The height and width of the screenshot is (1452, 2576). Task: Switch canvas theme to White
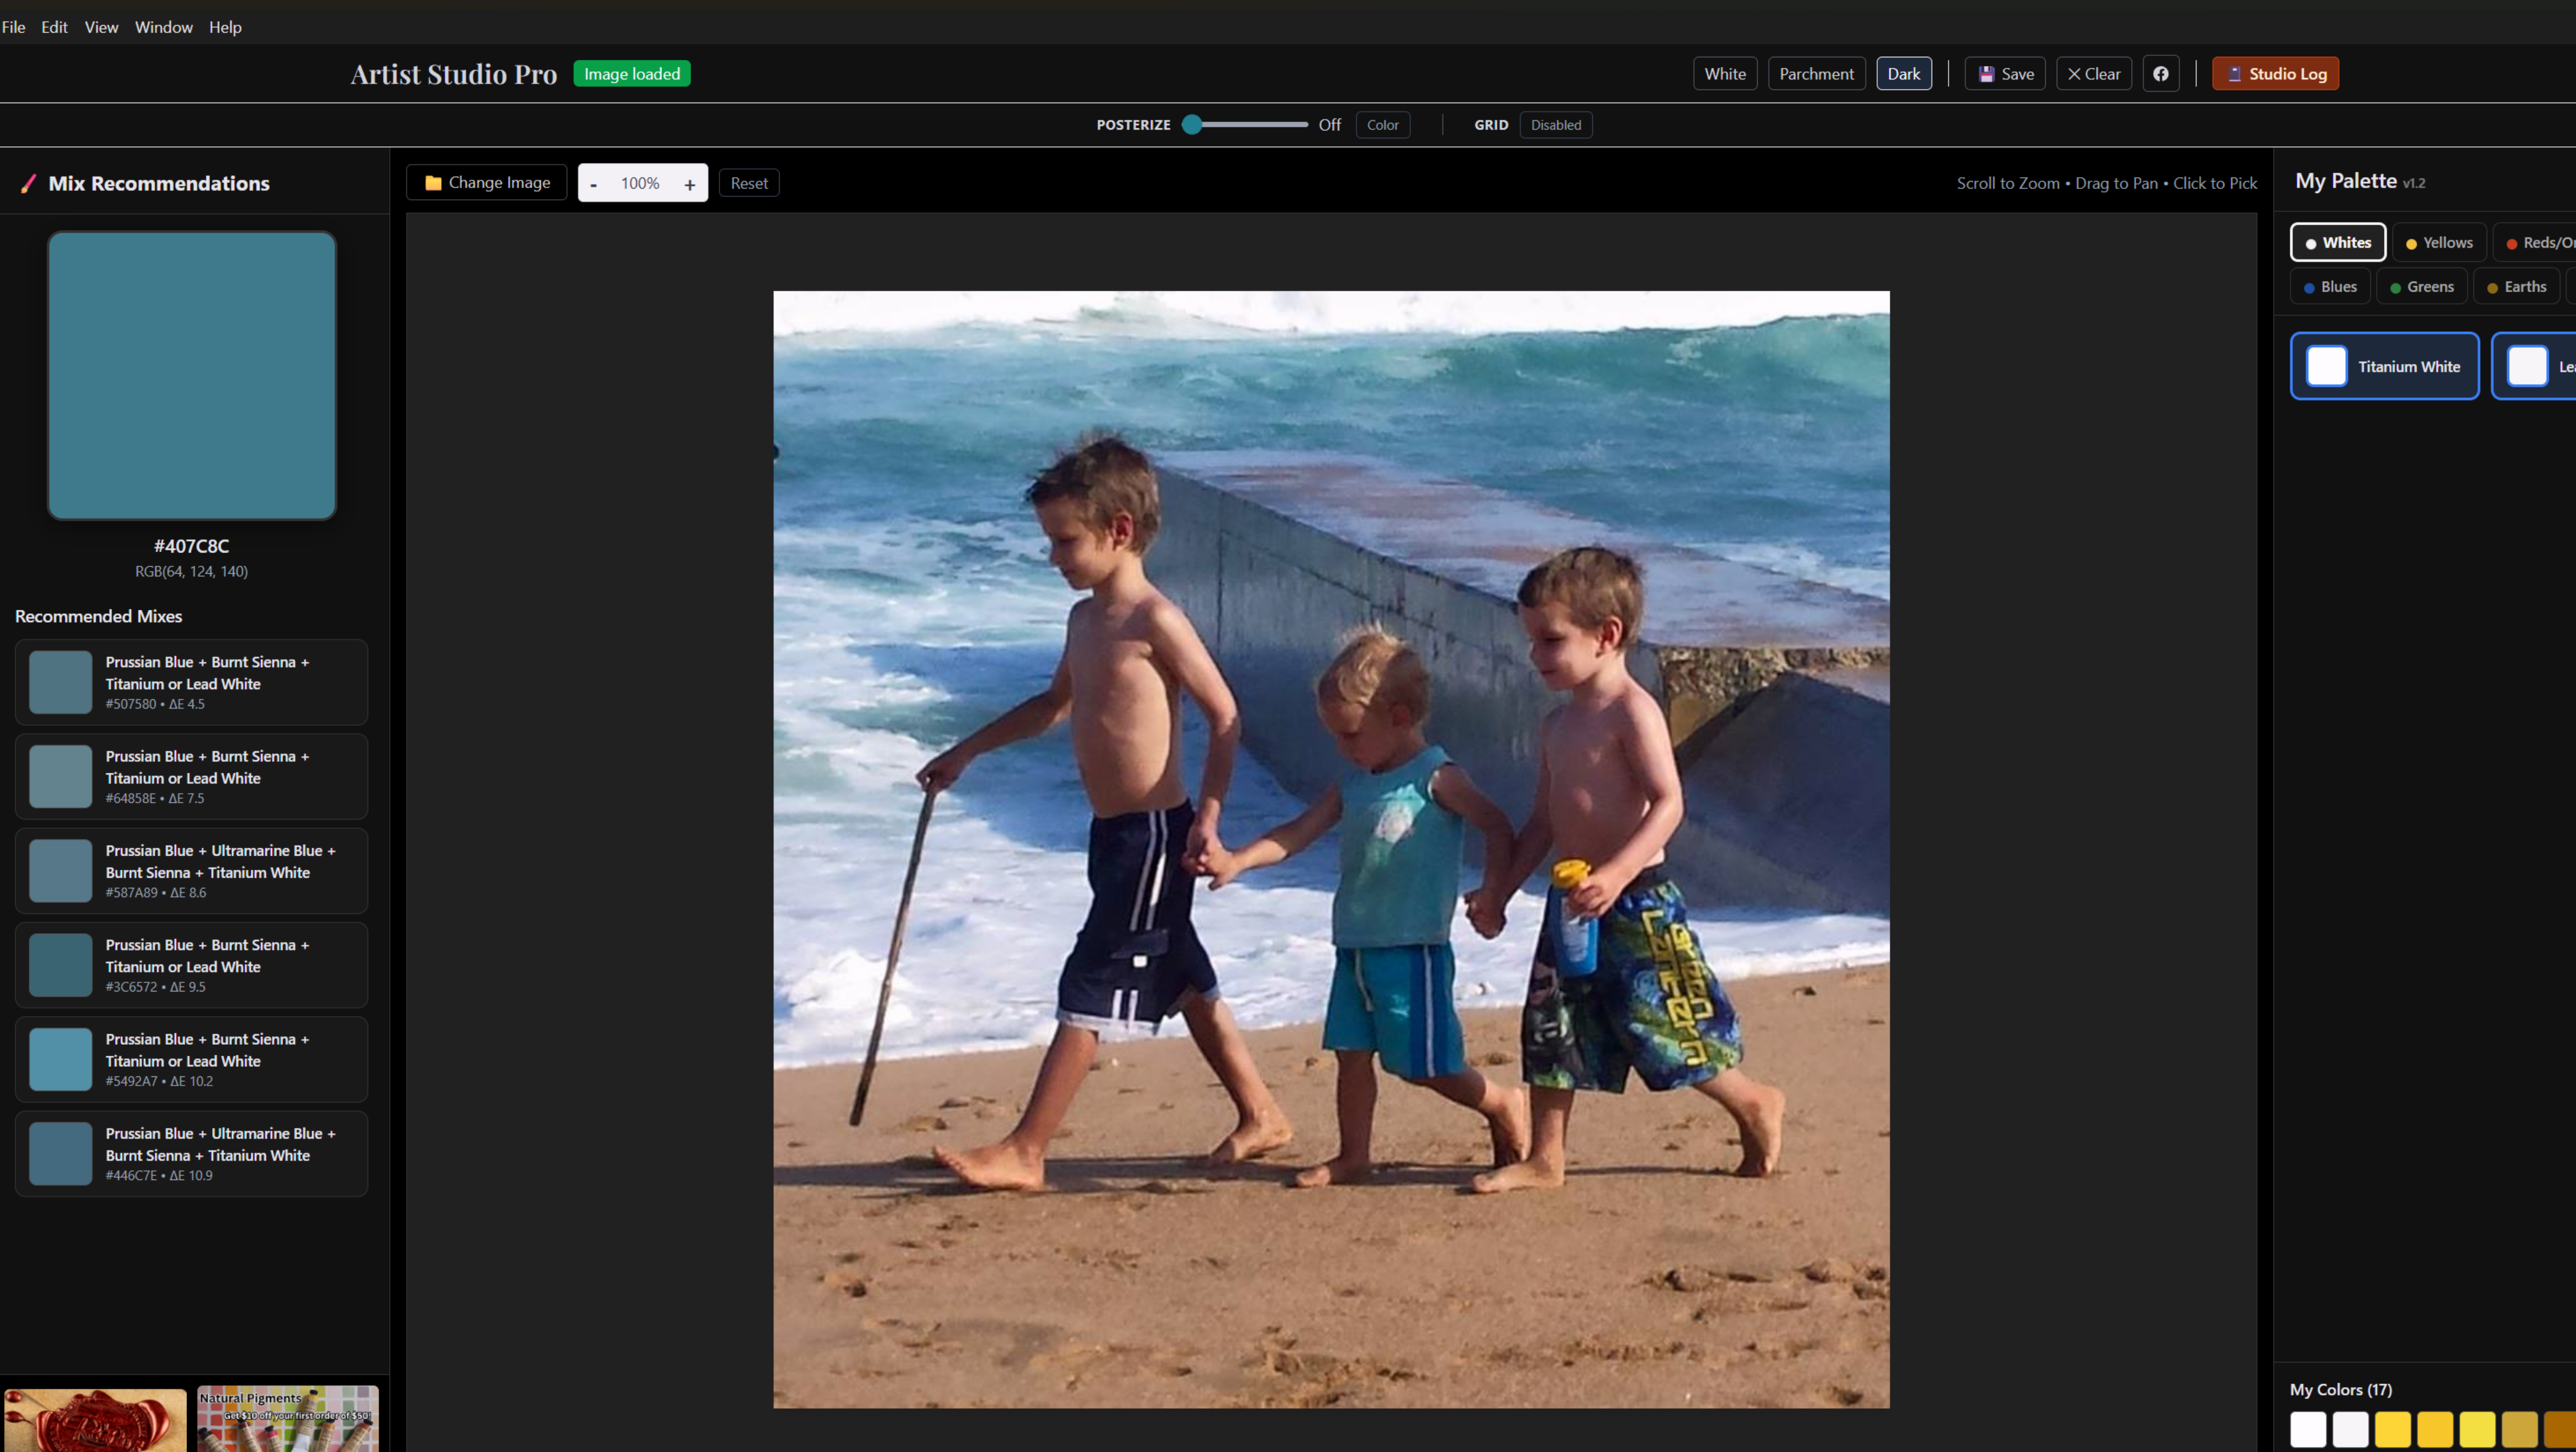point(1724,73)
